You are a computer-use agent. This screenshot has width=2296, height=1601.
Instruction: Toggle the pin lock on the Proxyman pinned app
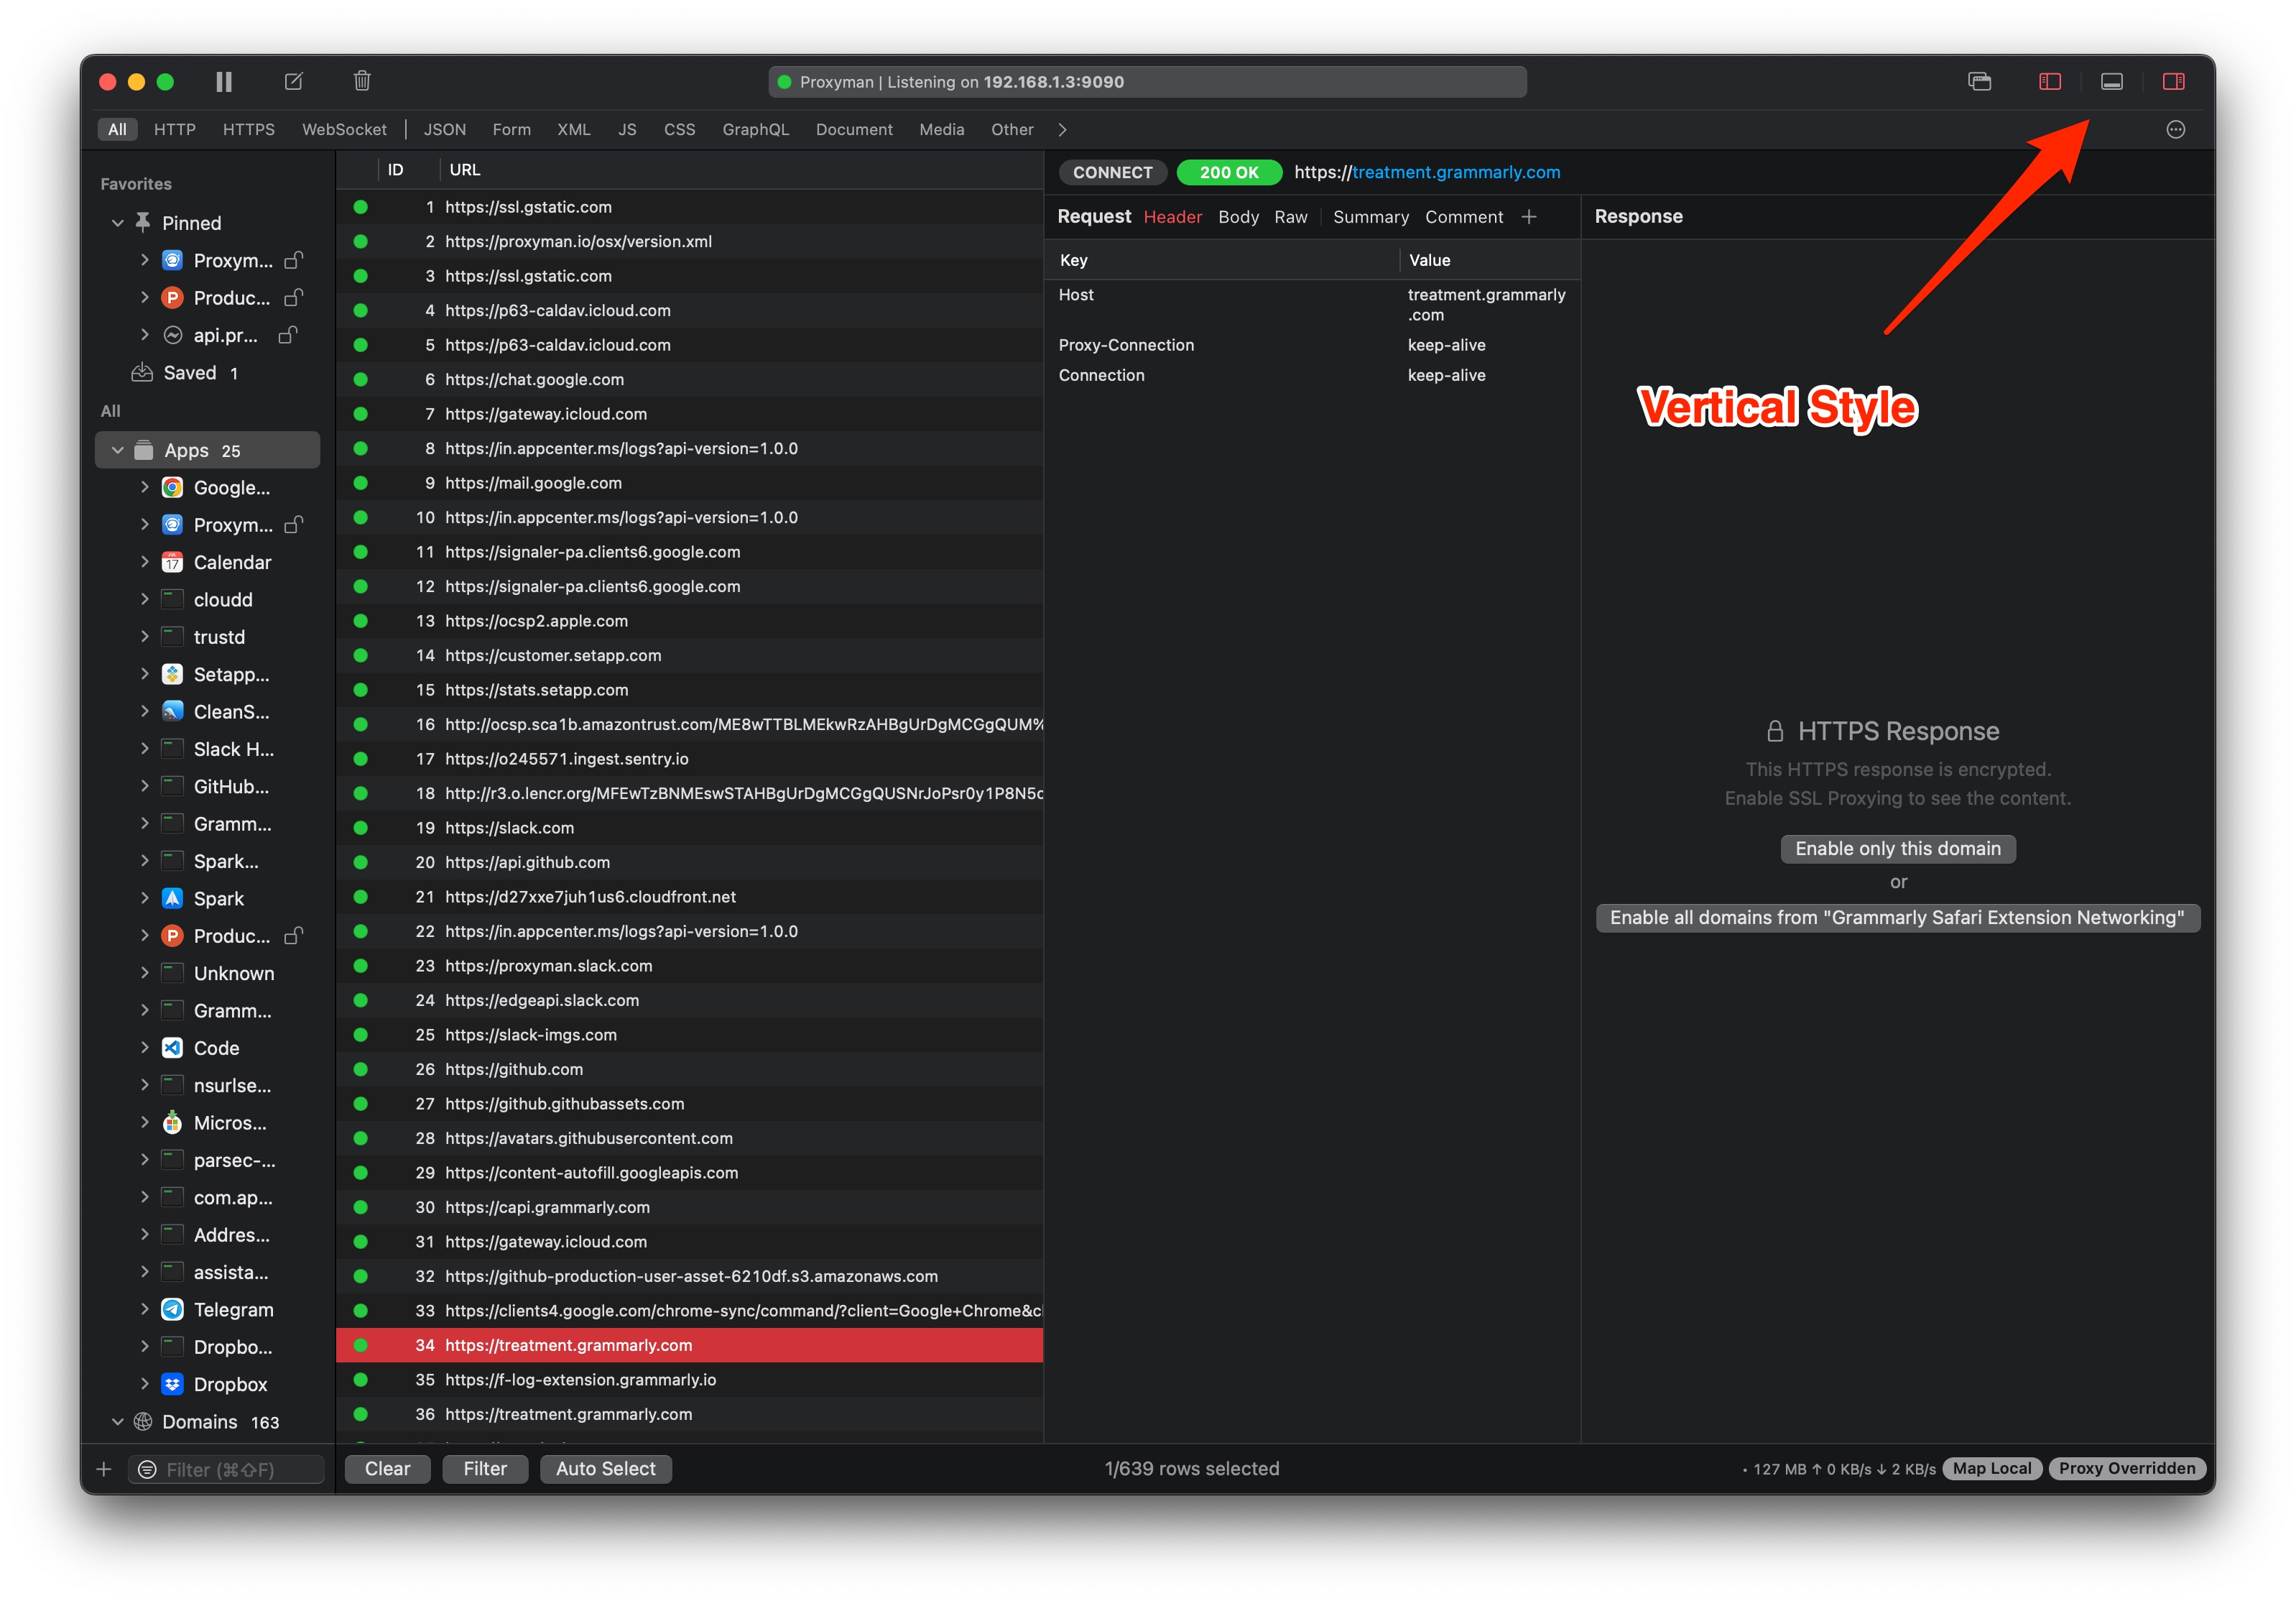(294, 259)
